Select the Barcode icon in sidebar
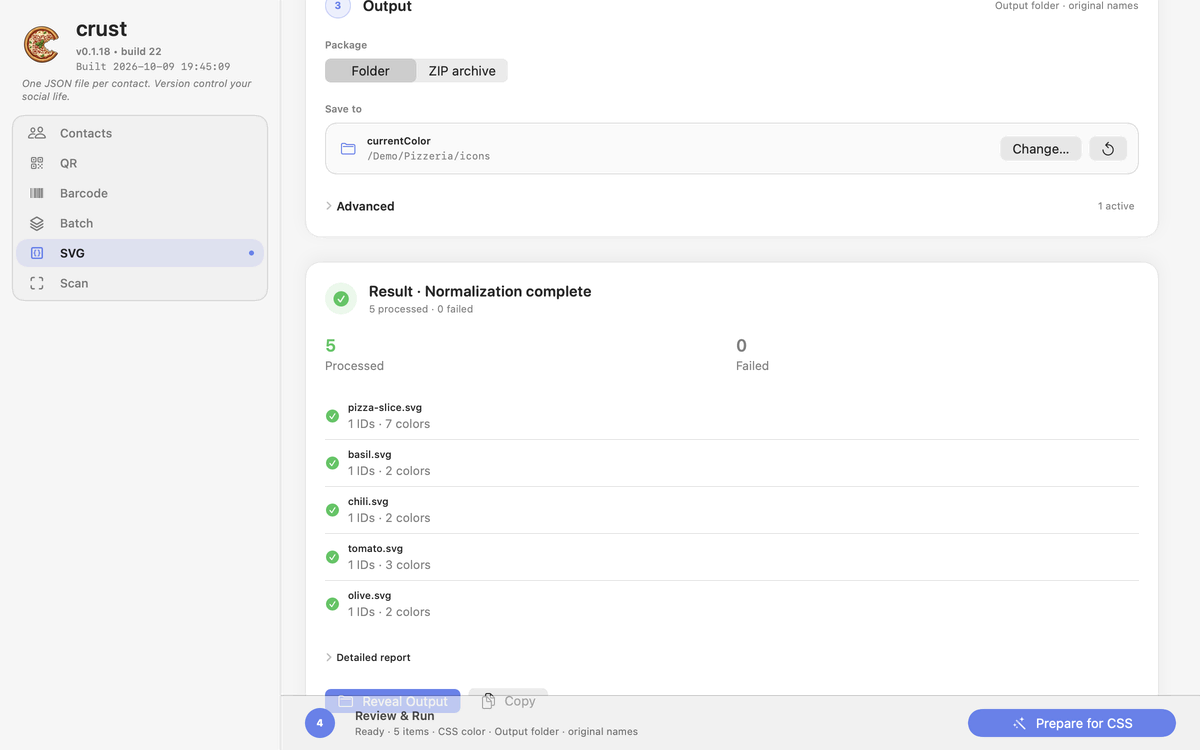The image size is (1200, 750). coord(37,193)
